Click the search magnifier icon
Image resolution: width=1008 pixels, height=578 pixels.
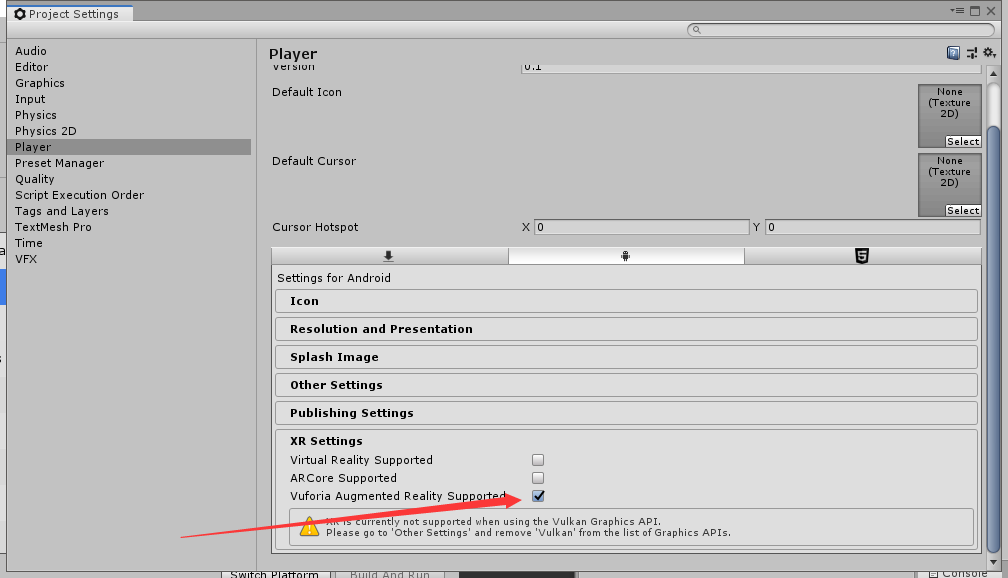pos(696,30)
